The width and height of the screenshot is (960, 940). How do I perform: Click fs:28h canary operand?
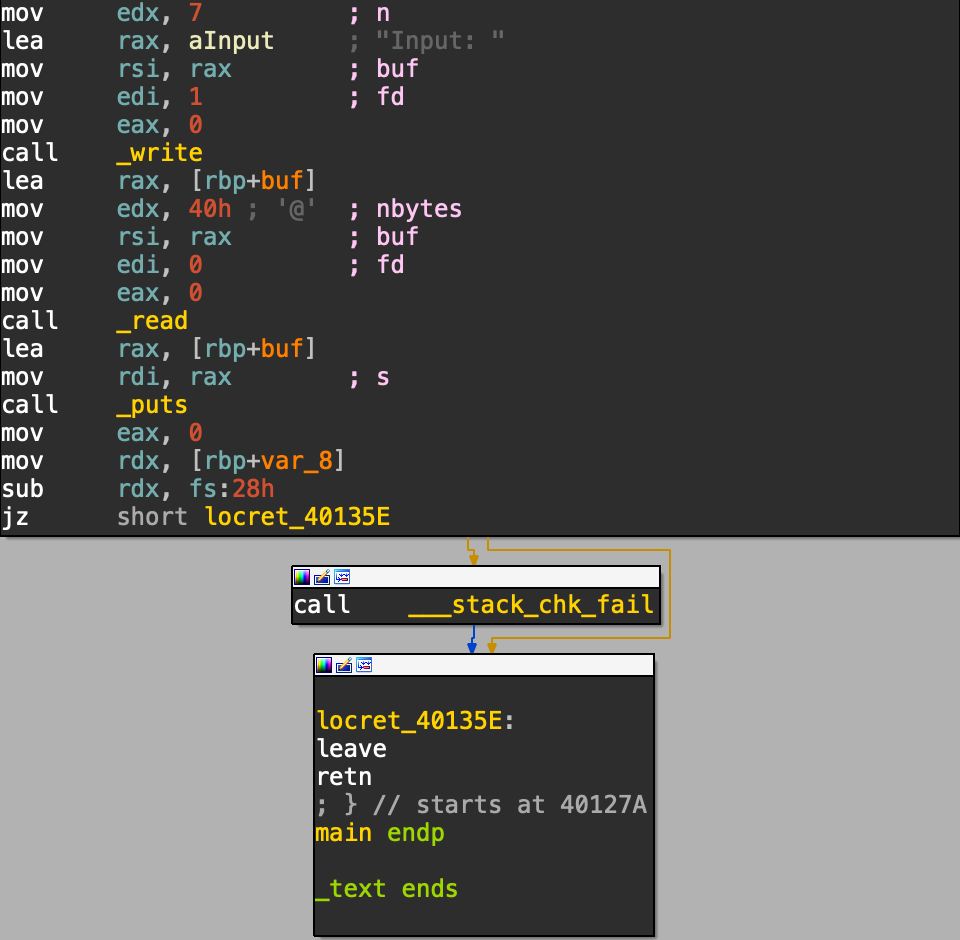click(231, 489)
